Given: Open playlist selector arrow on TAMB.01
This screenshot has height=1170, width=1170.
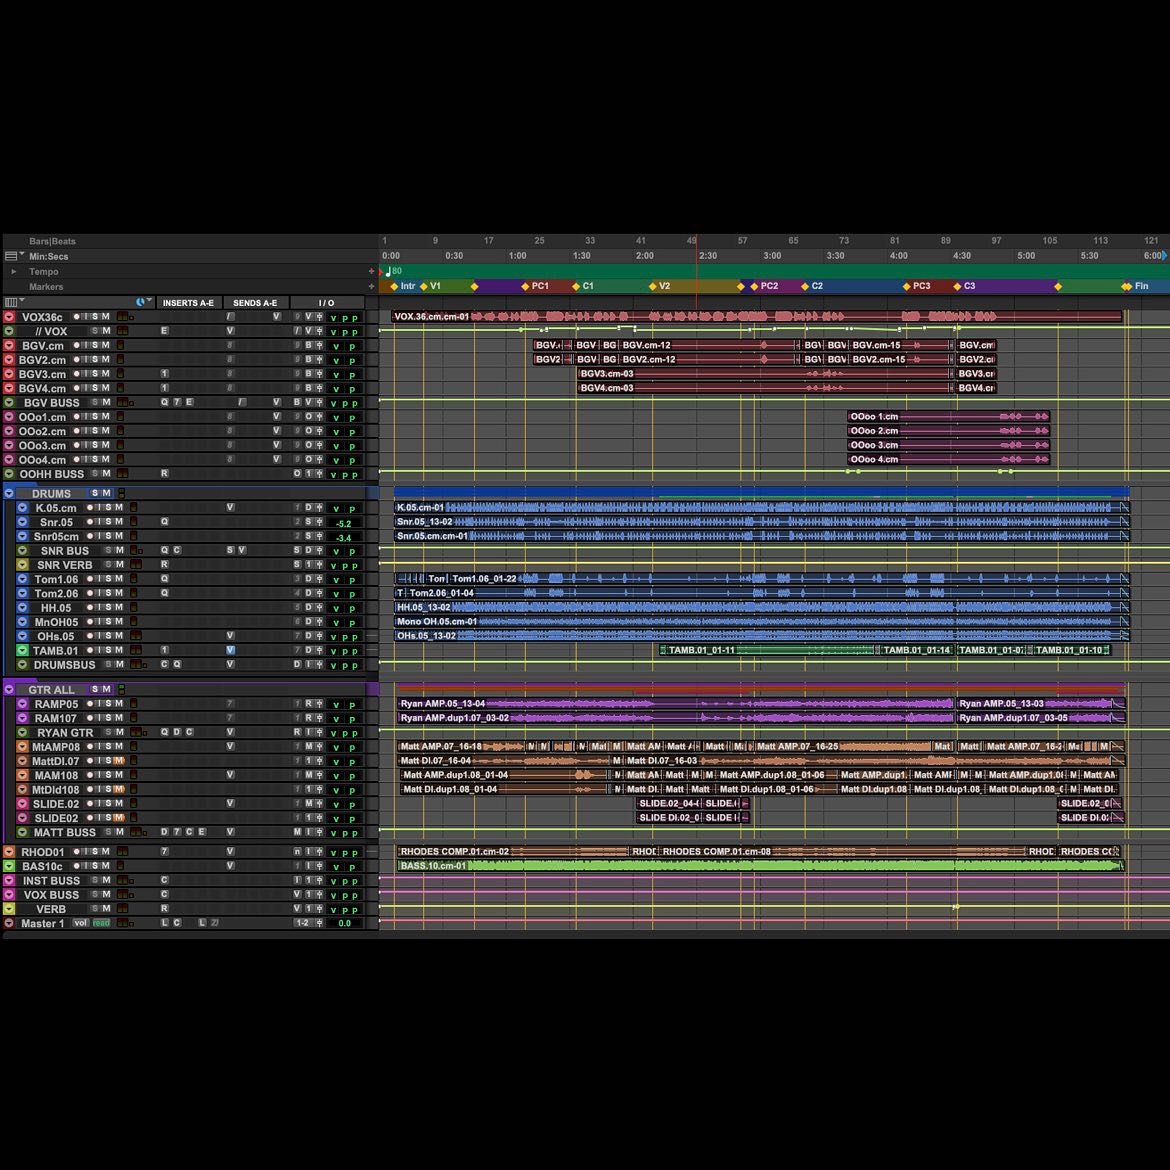Looking at the screenshot, I should coord(22,650).
